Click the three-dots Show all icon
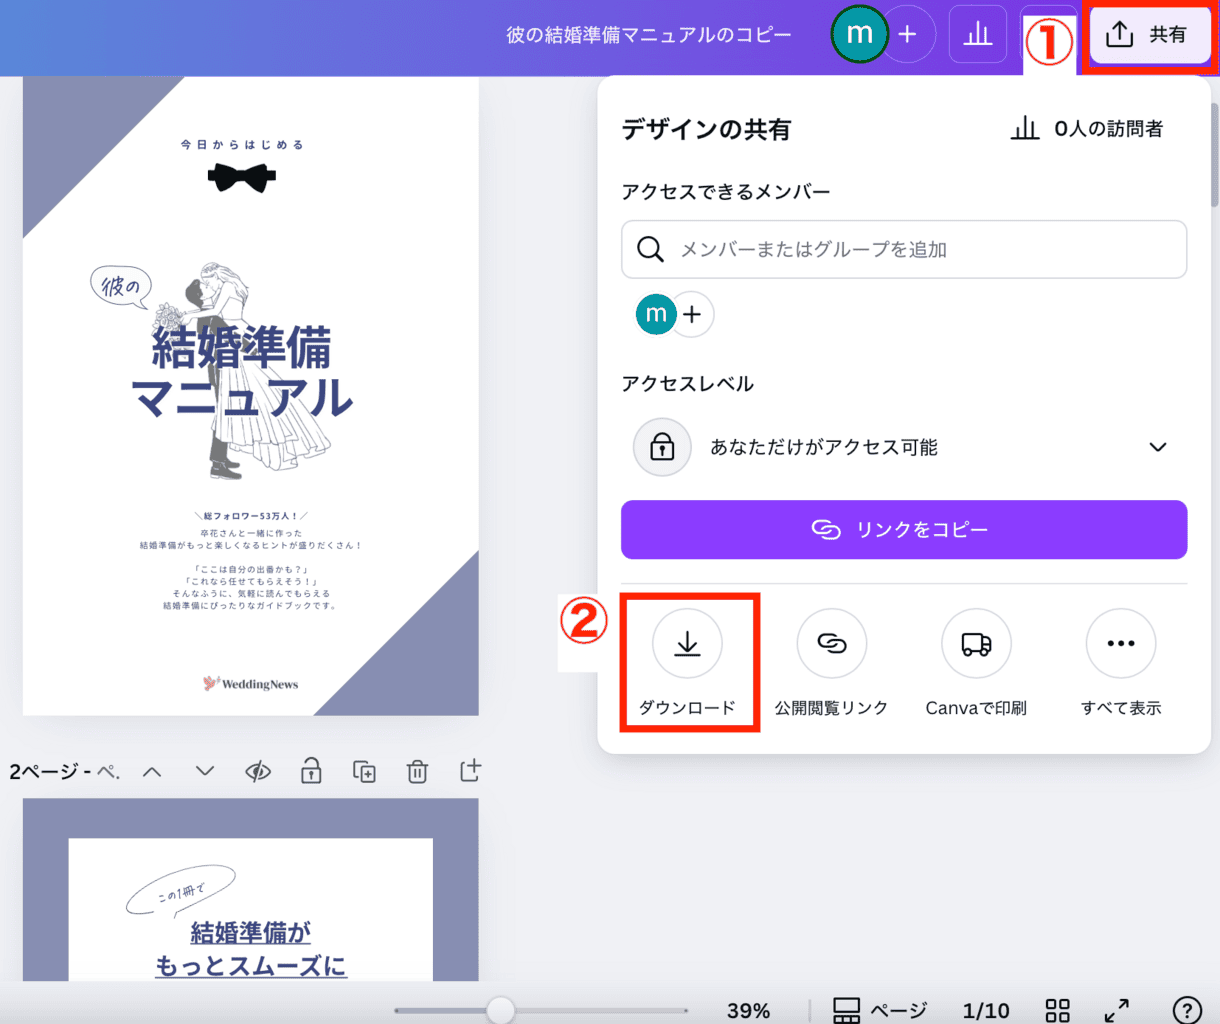Screen dimensions: 1220x1024 click(1120, 645)
